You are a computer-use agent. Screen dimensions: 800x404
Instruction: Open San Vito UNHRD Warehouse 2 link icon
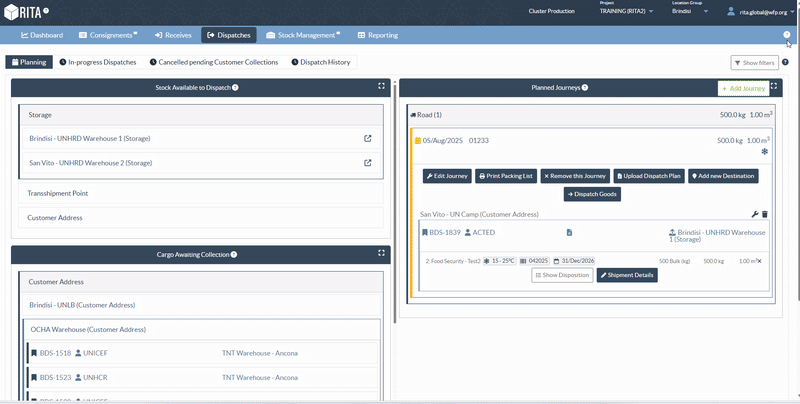click(367, 162)
